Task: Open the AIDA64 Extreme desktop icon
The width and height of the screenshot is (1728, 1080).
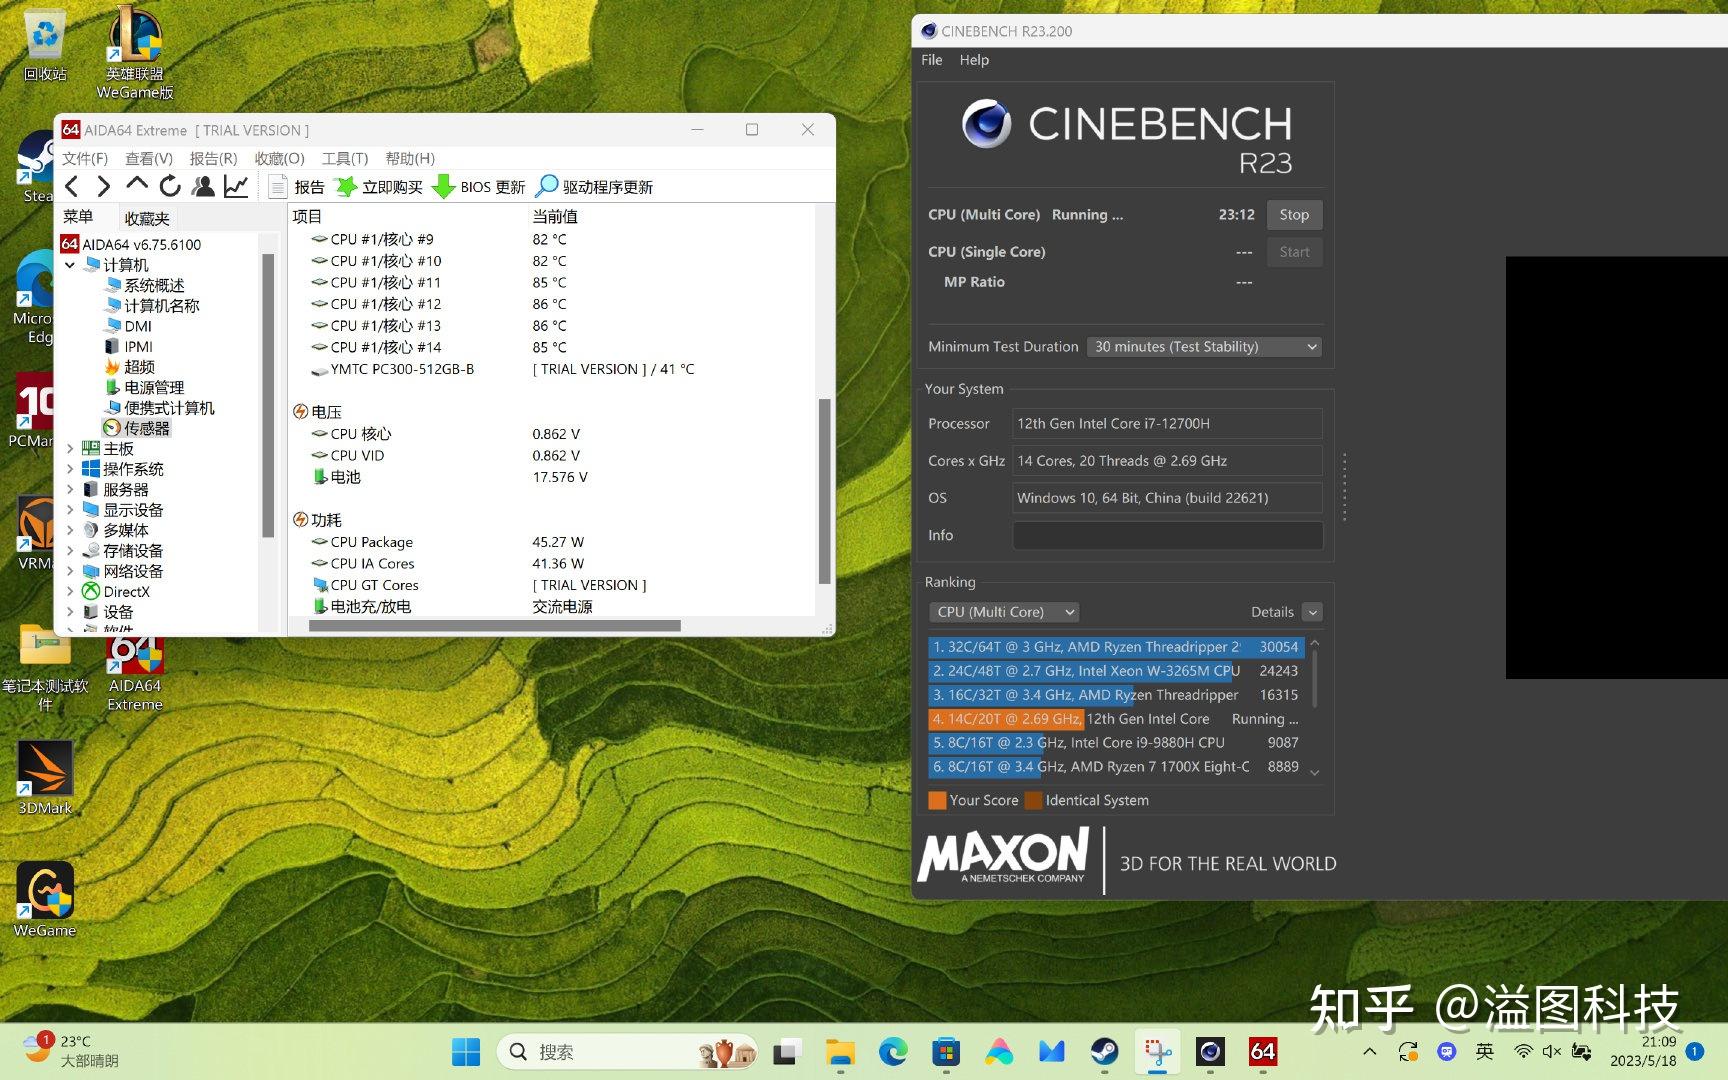Action: click(x=135, y=672)
